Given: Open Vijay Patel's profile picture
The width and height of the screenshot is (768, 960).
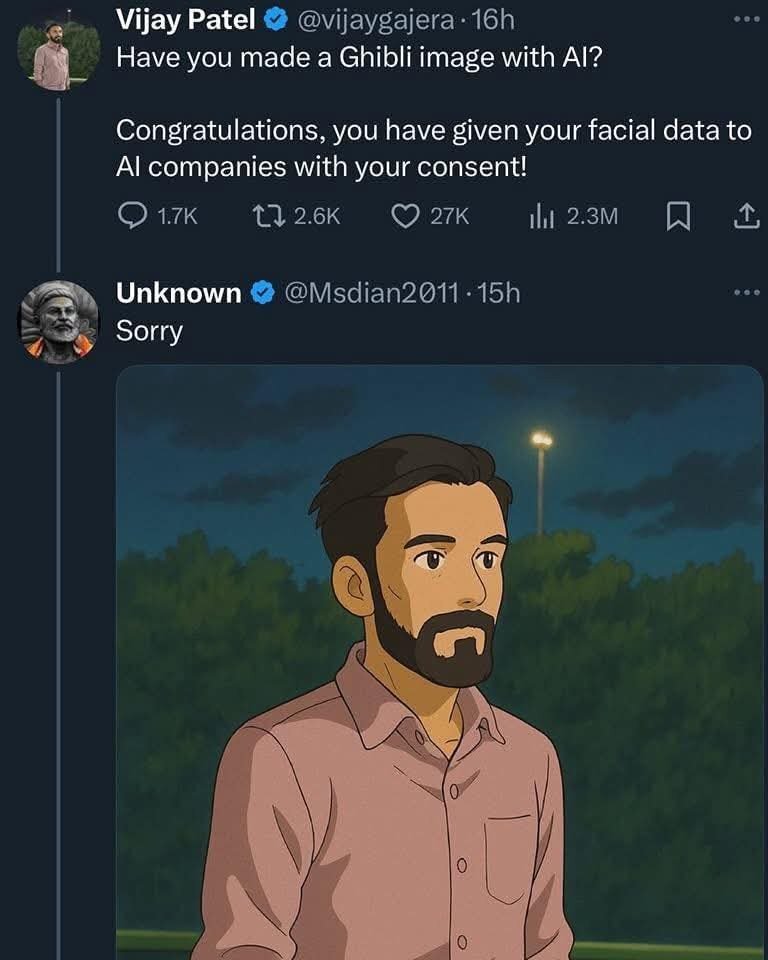Looking at the screenshot, I should coord(59,53).
